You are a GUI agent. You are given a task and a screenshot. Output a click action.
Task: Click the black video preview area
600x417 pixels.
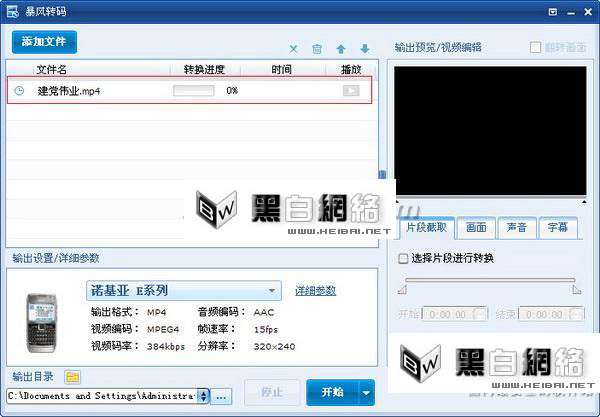(x=490, y=131)
